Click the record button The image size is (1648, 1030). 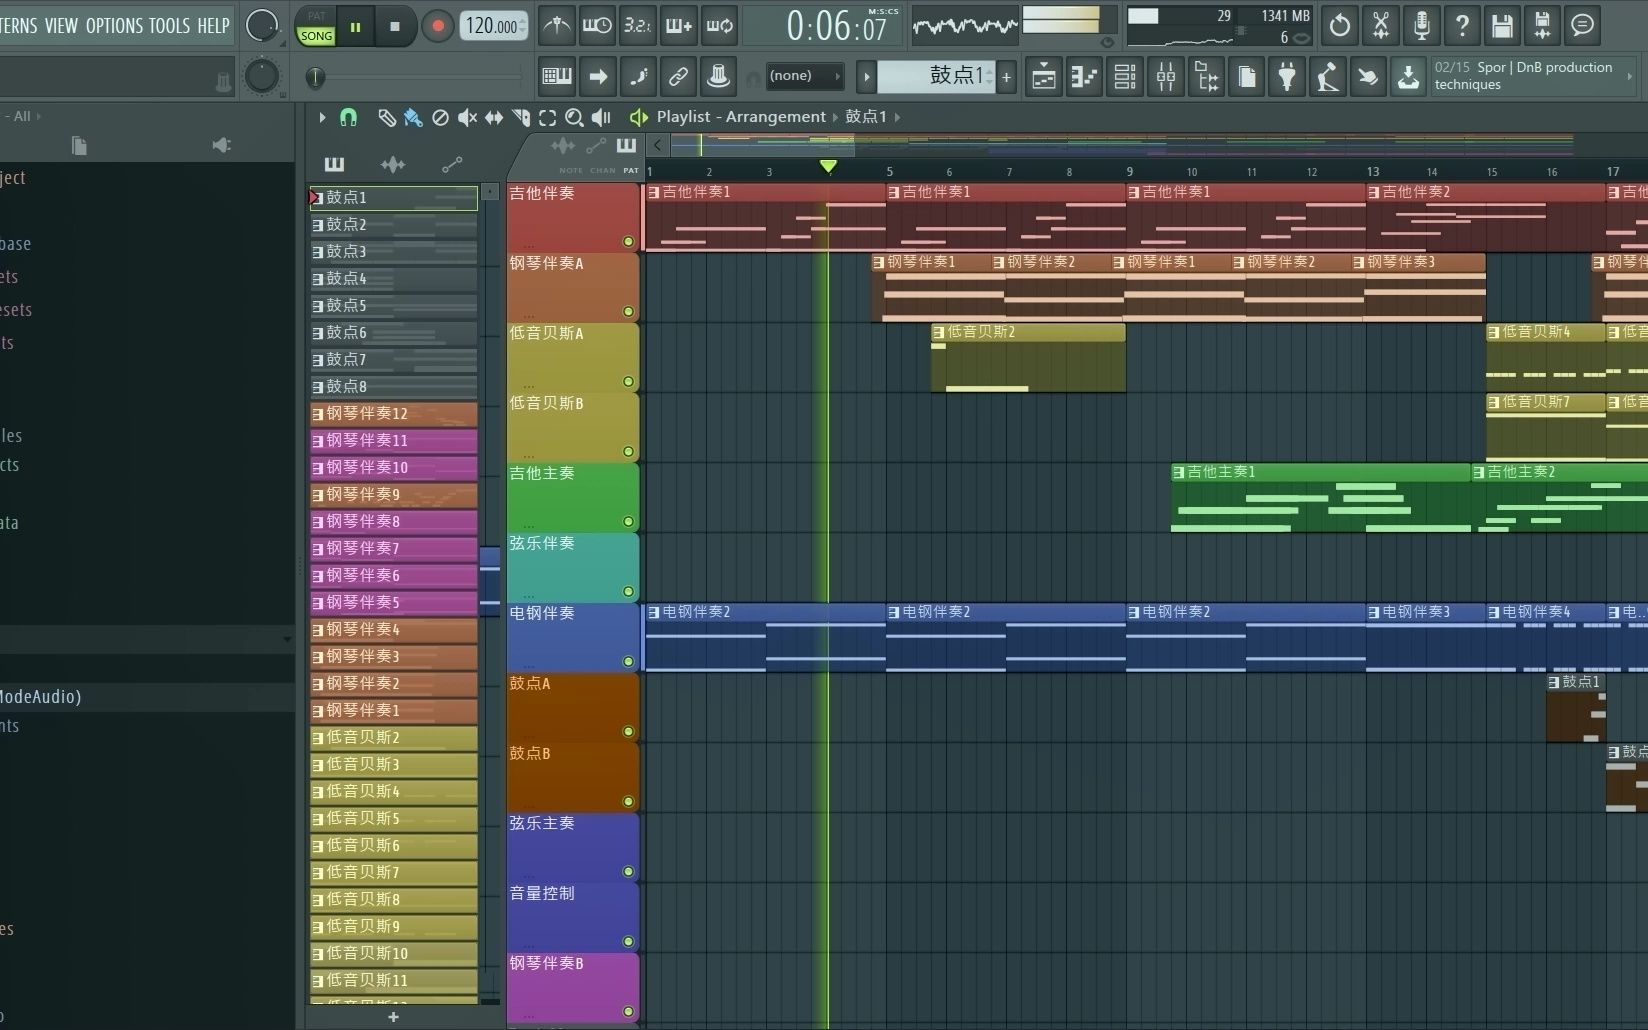point(436,27)
